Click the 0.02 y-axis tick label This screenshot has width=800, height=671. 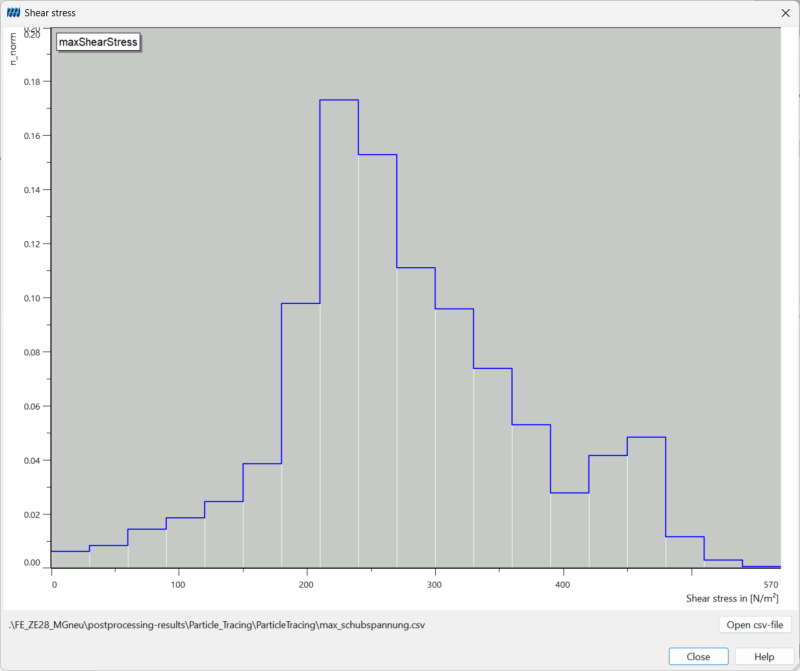[x=32, y=514]
